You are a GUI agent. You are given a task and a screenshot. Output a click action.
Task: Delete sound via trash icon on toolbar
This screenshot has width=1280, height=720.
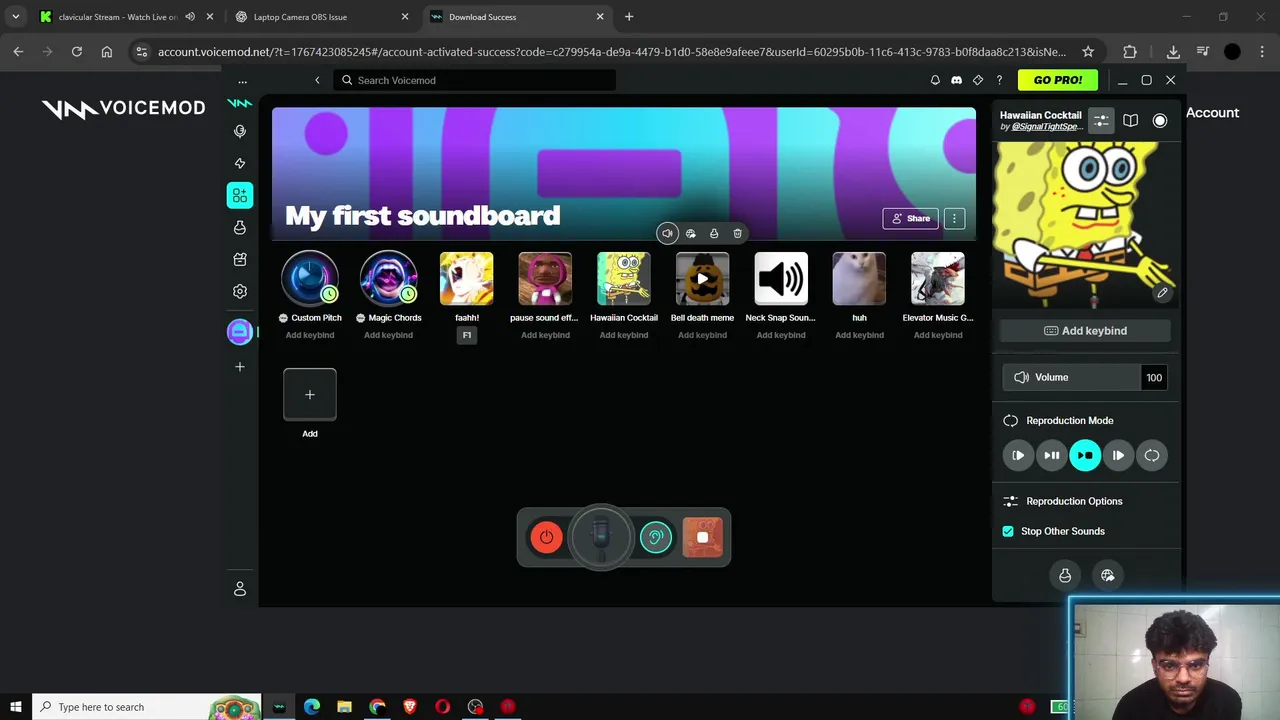[x=738, y=233]
